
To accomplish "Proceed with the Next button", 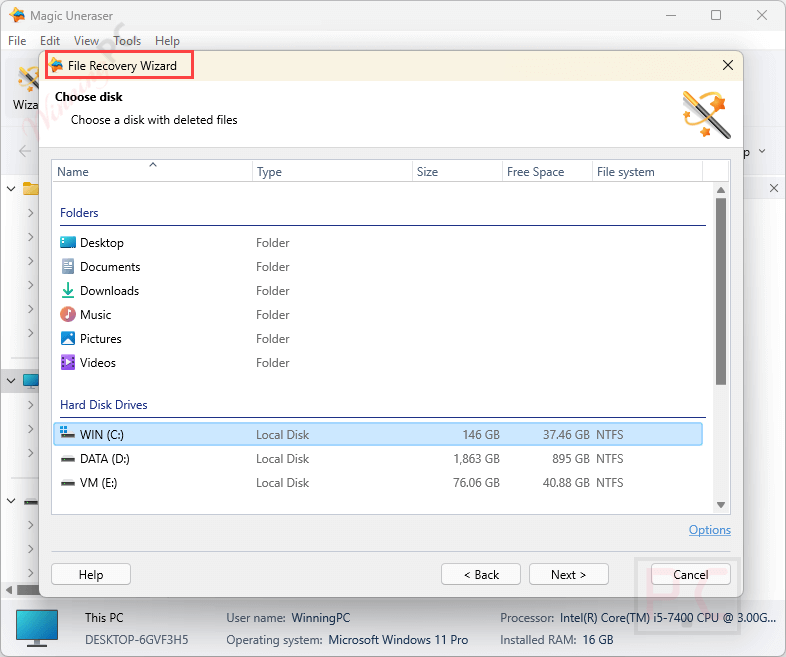I will click(x=568, y=574).
